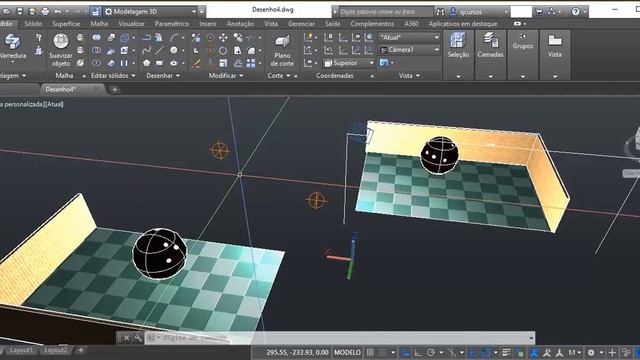Toggle dynamic input blue status icon
Image resolution: width=640 pixels, height=360 pixels.
(405, 352)
